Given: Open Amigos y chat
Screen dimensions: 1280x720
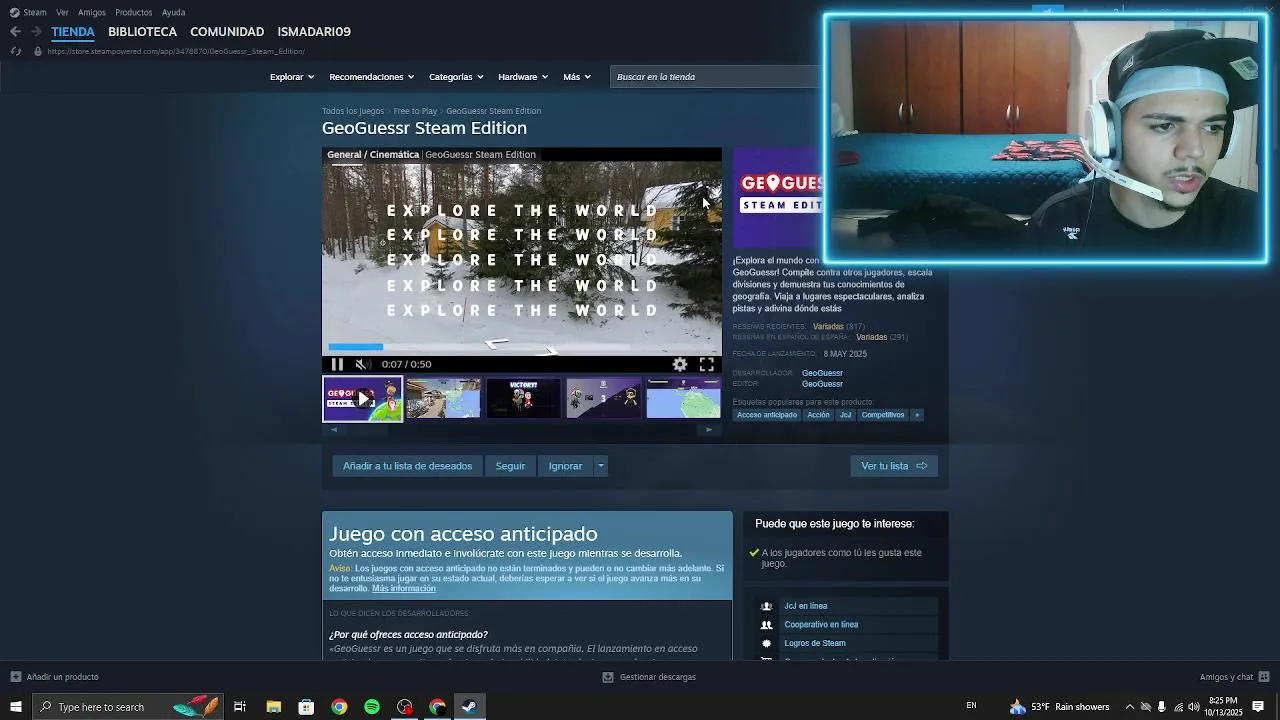Looking at the screenshot, I should tap(1234, 677).
